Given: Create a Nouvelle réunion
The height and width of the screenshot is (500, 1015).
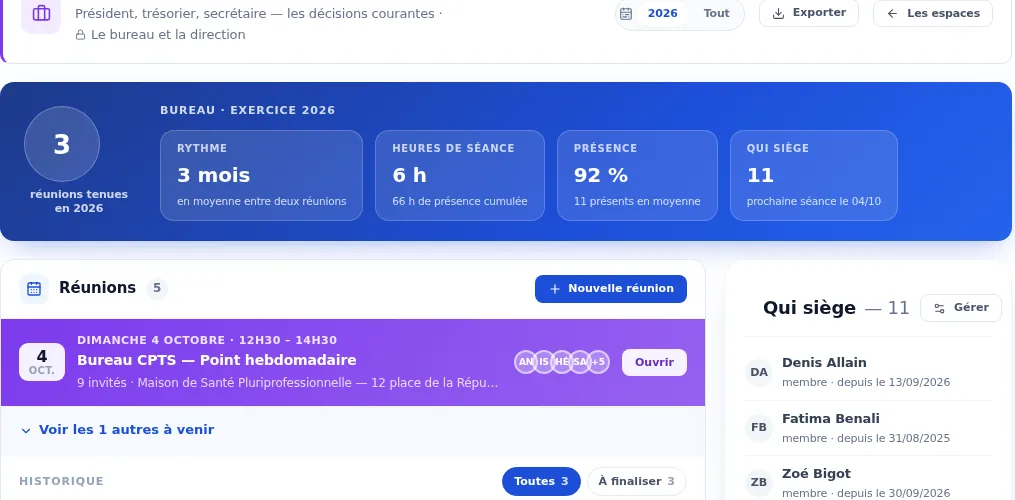Looking at the screenshot, I should pos(610,289).
